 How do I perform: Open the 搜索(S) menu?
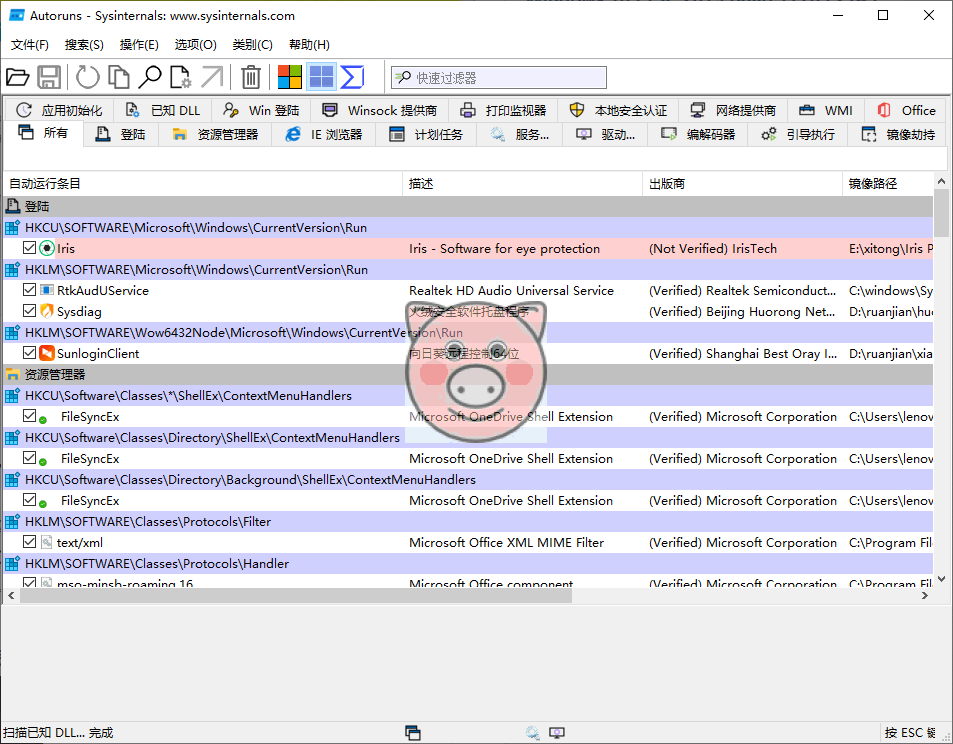tap(84, 44)
